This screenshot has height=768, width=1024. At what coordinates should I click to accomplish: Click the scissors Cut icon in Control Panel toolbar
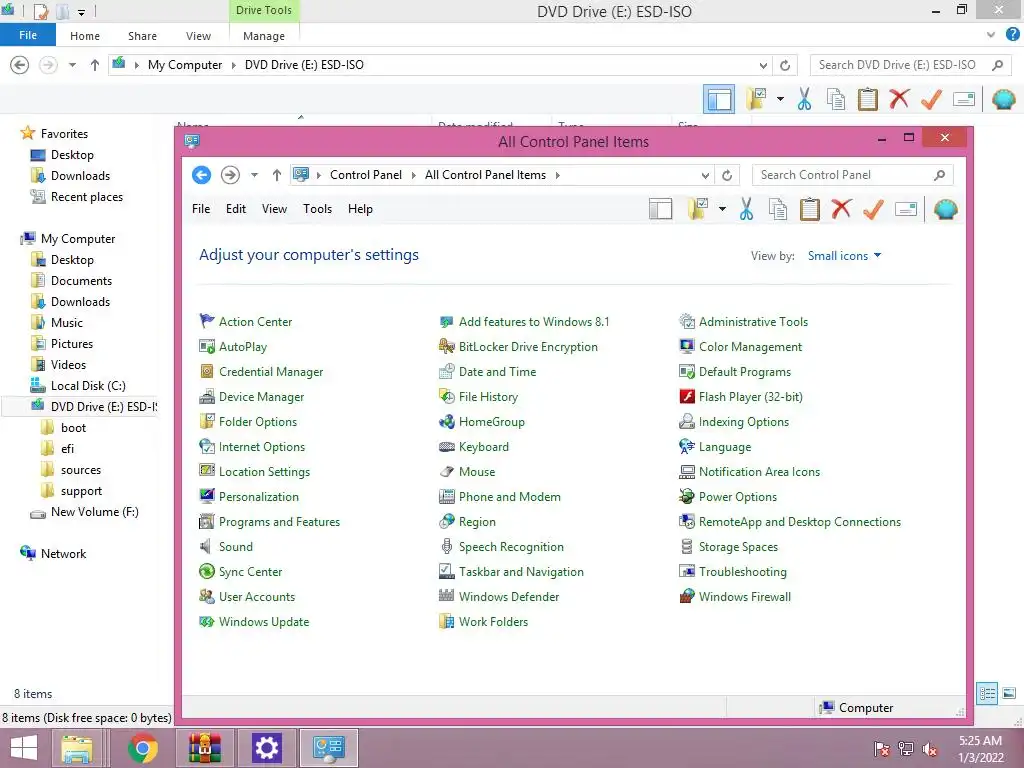pos(746,209)
